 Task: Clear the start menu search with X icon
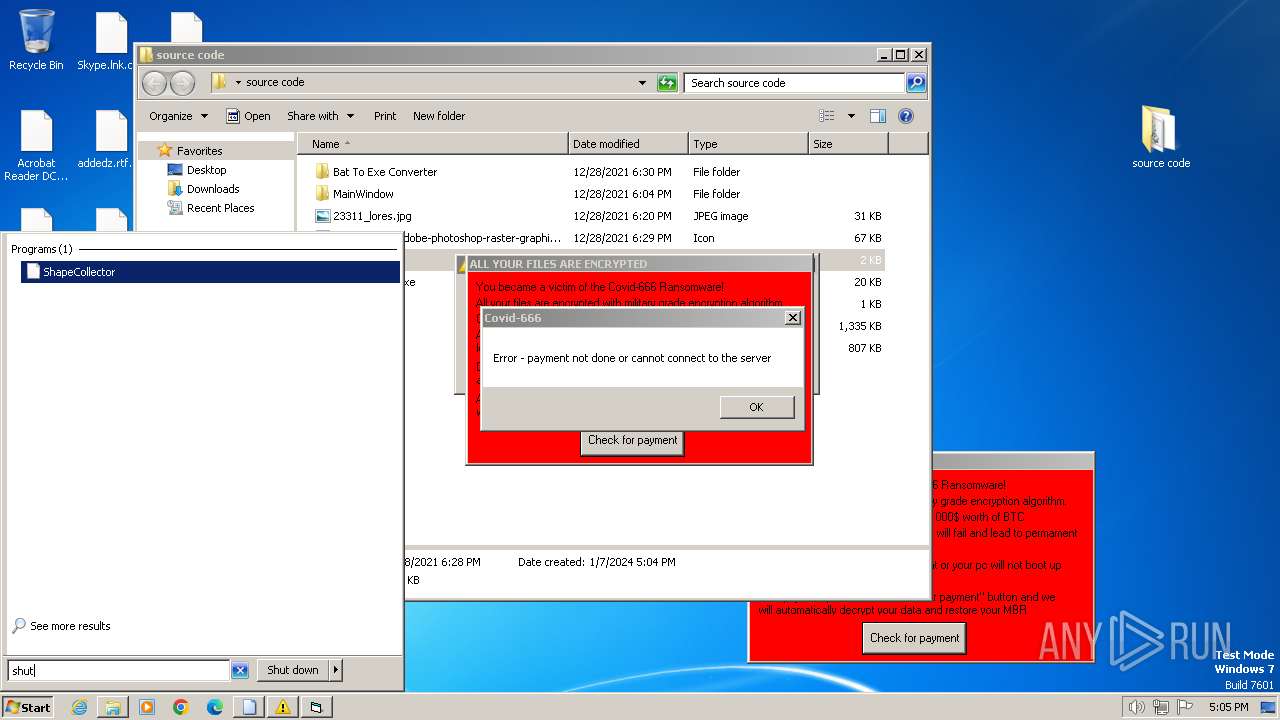tap(240, 670)
